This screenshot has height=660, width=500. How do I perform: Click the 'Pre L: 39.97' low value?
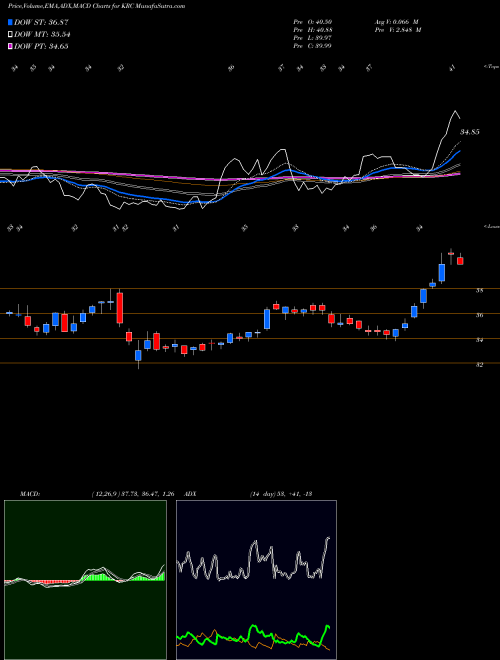[313, 38]
